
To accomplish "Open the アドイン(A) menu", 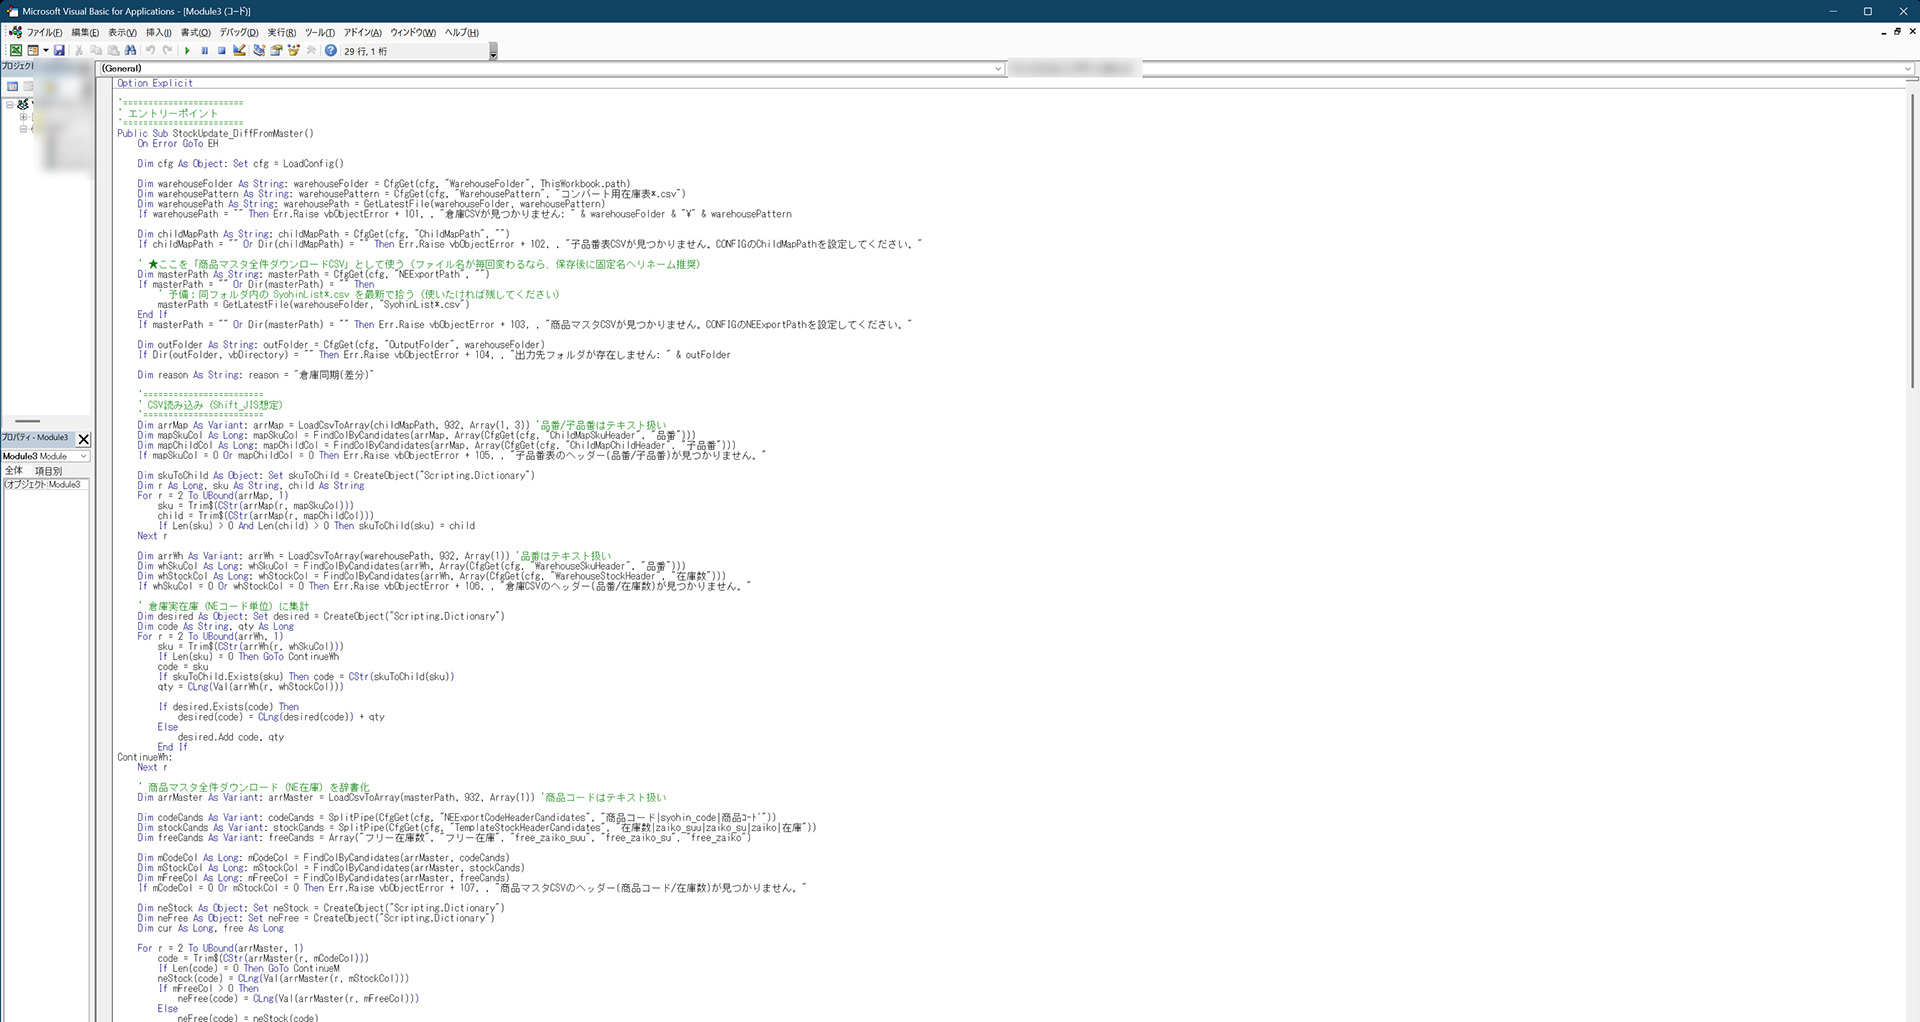I will pos(363,33).
